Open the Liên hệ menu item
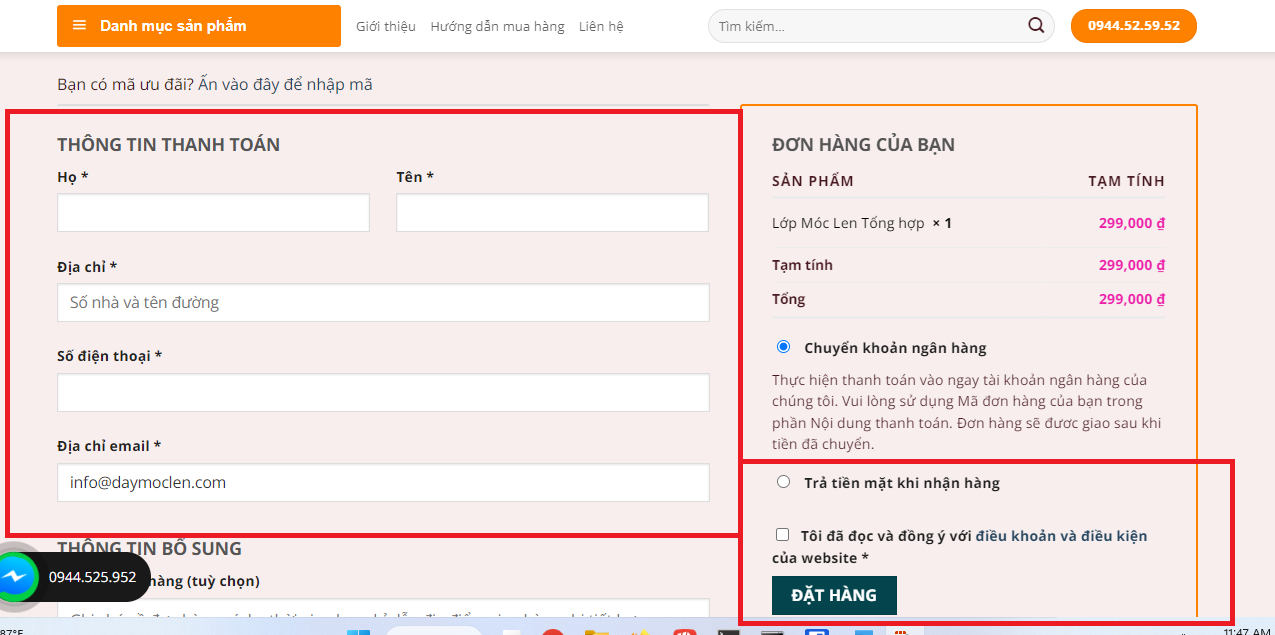This screenshot has height=635, width=1275. tap(600, 27)
